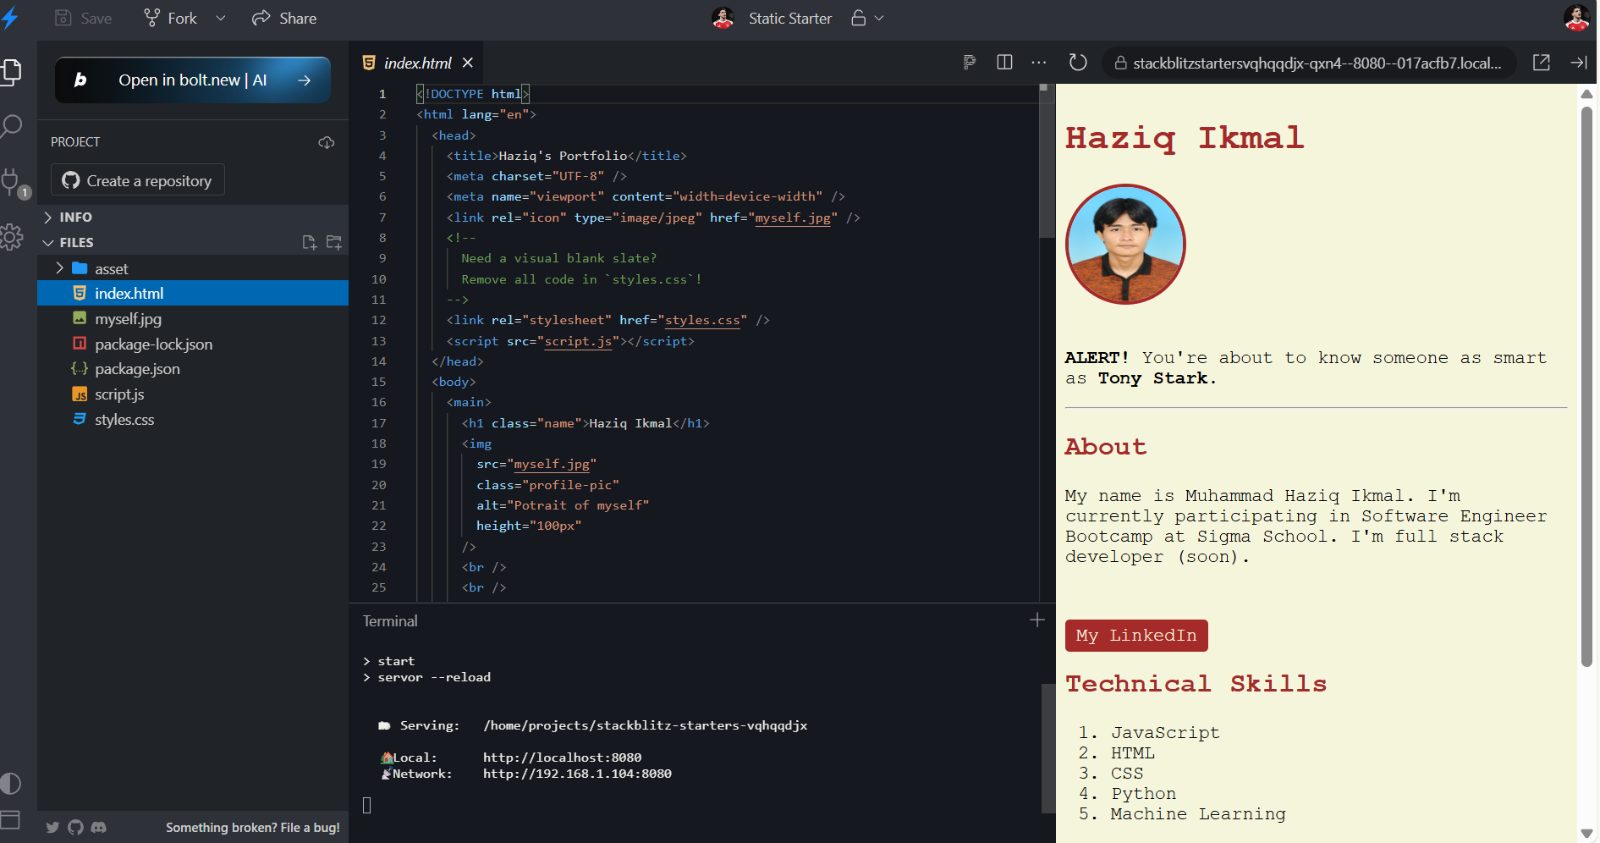This screenshot has height=843, width=1600.
Task: Create a new folder in FILES
Action: click(334, 242)
